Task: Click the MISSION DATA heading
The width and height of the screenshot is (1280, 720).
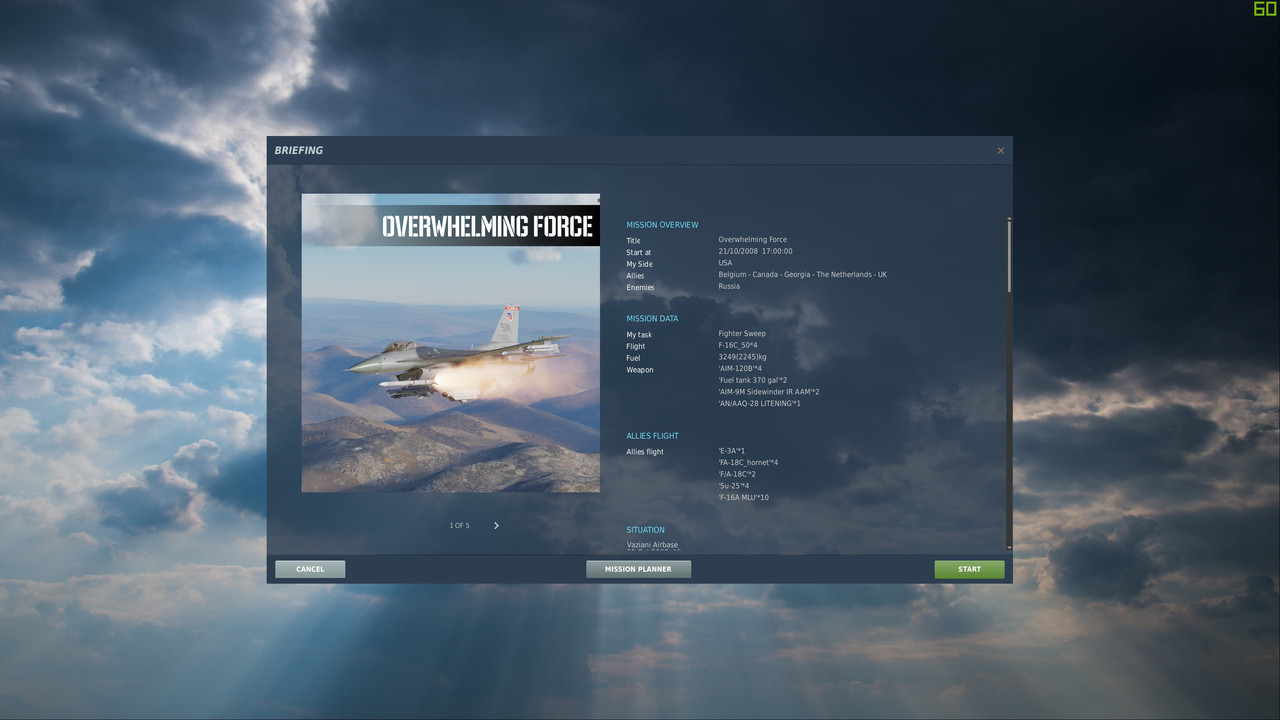Action: [x=652, y=319]
